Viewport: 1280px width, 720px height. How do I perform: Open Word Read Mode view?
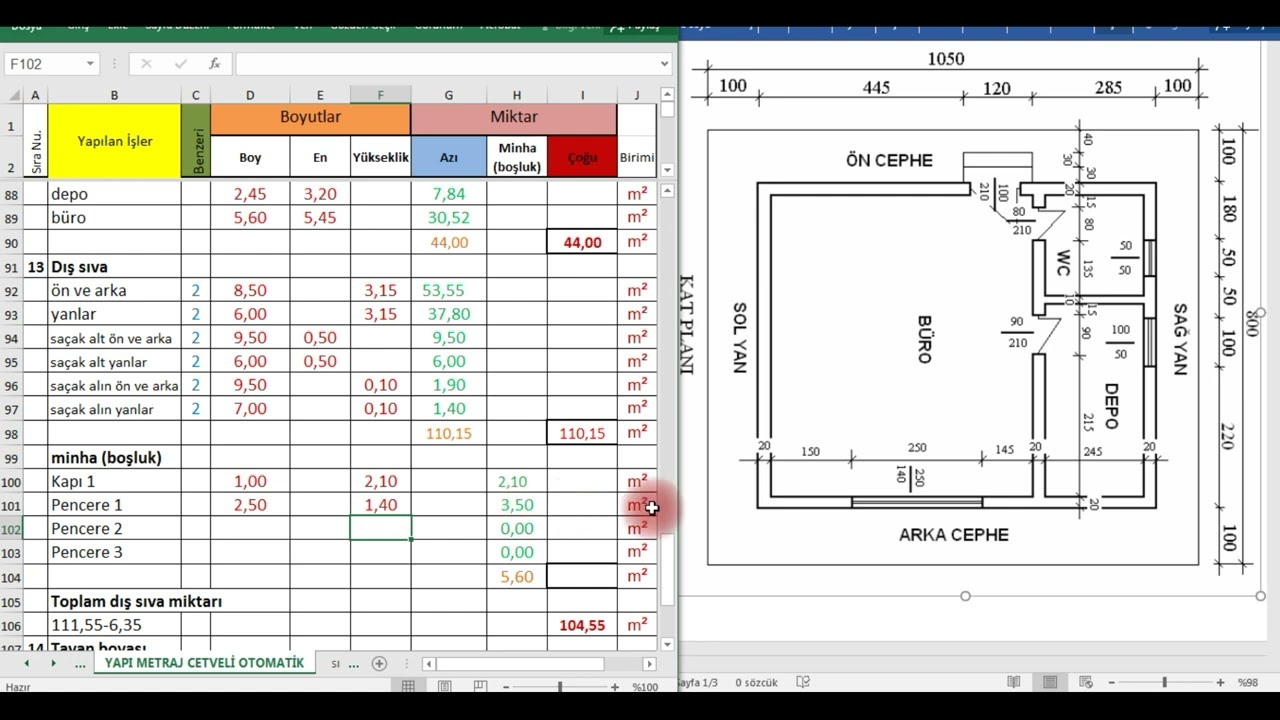tap(1014, 682)
